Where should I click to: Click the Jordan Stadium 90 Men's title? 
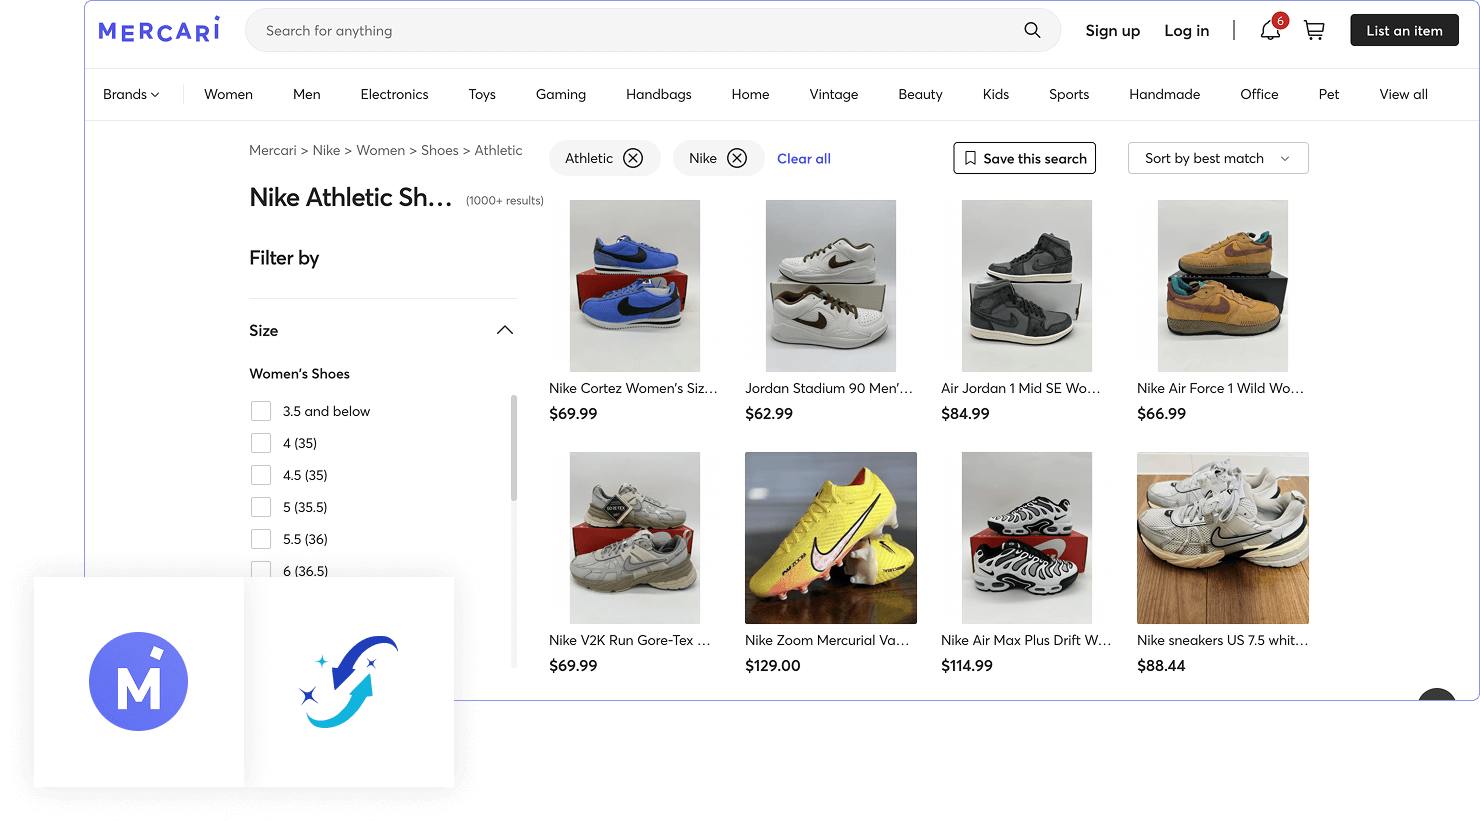(x=829, y=388)
